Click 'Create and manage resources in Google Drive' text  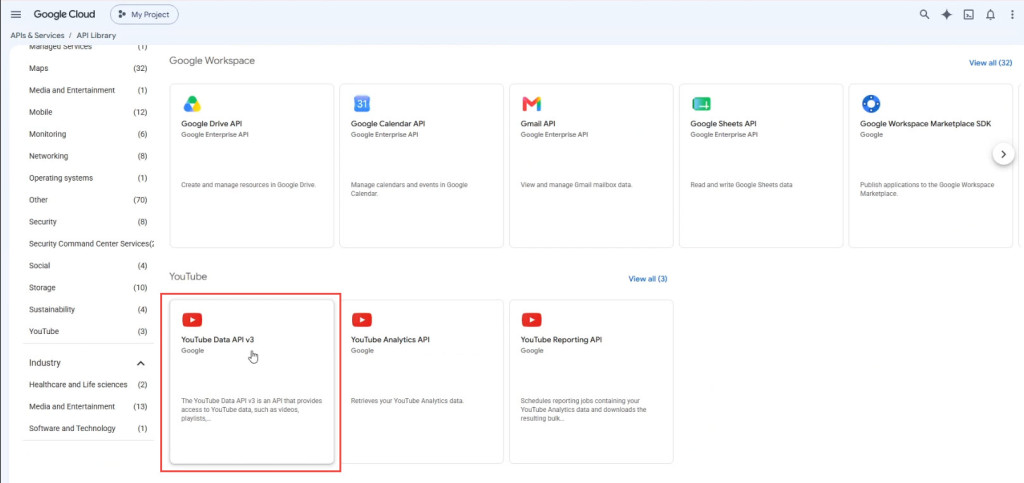click(x=249, y=185)
